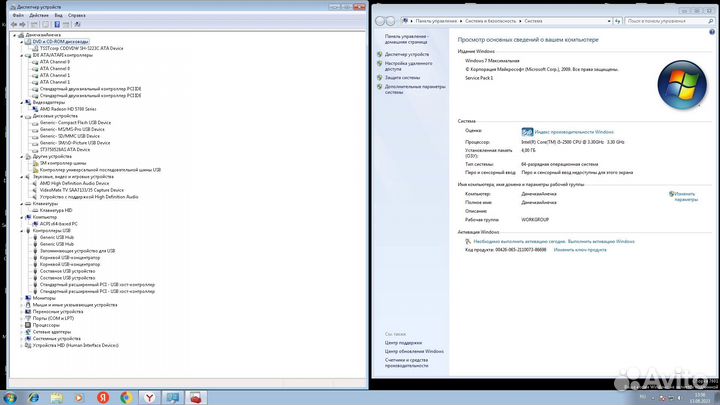
Task: Open Центр обновления Windows link
Action: pyautogui.click(x=414, y=351)
